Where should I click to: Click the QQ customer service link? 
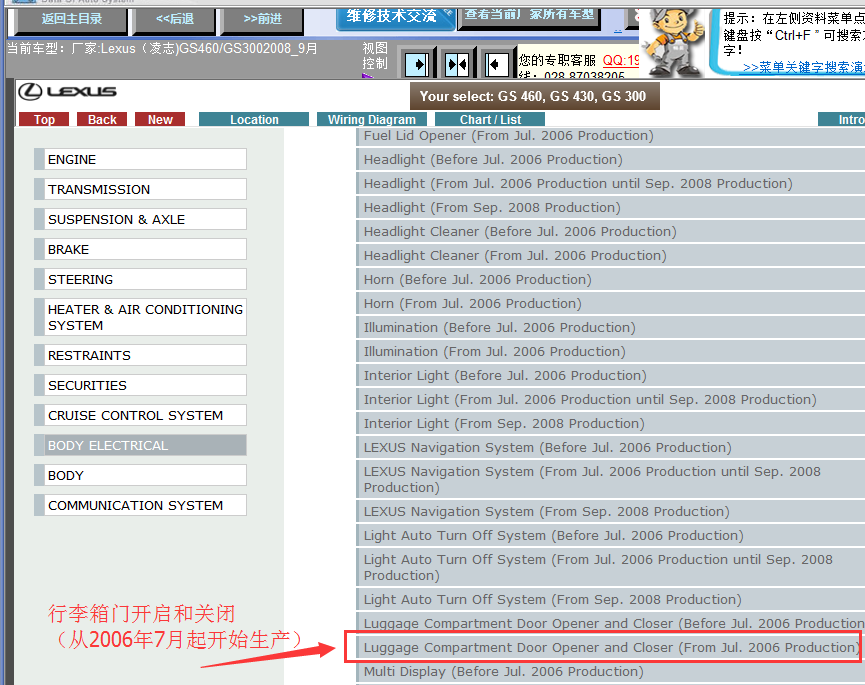click(621, 60)
